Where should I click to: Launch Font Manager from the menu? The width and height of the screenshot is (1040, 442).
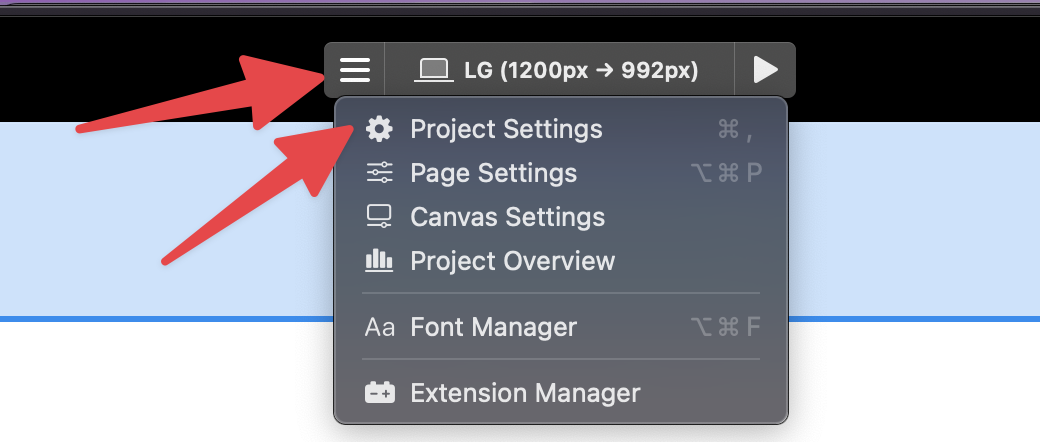tap(493, 327)
